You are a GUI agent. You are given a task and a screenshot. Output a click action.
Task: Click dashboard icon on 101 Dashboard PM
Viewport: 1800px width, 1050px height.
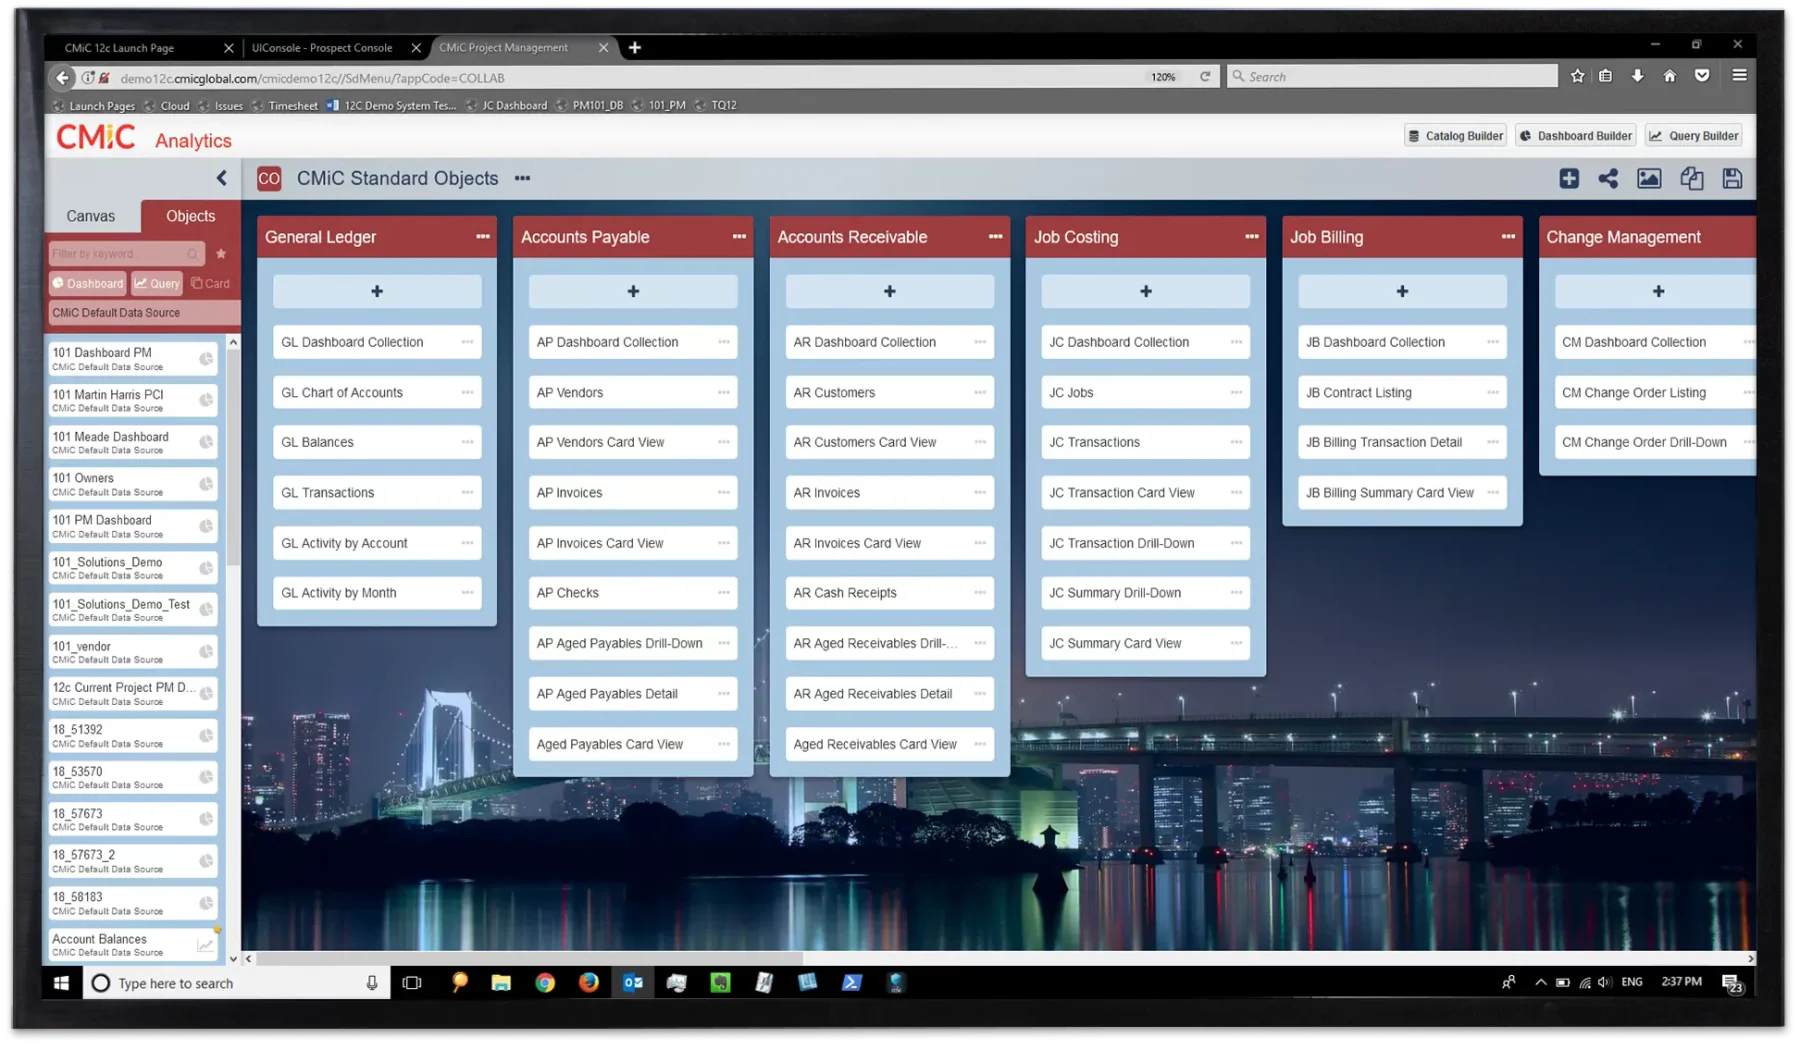[x=206, y=359]
